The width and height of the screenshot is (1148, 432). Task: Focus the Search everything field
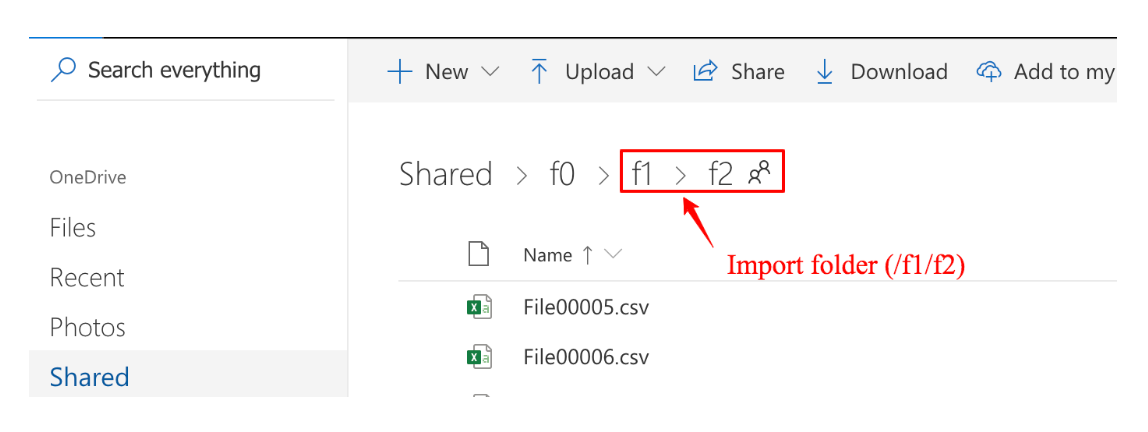(175, 70)
